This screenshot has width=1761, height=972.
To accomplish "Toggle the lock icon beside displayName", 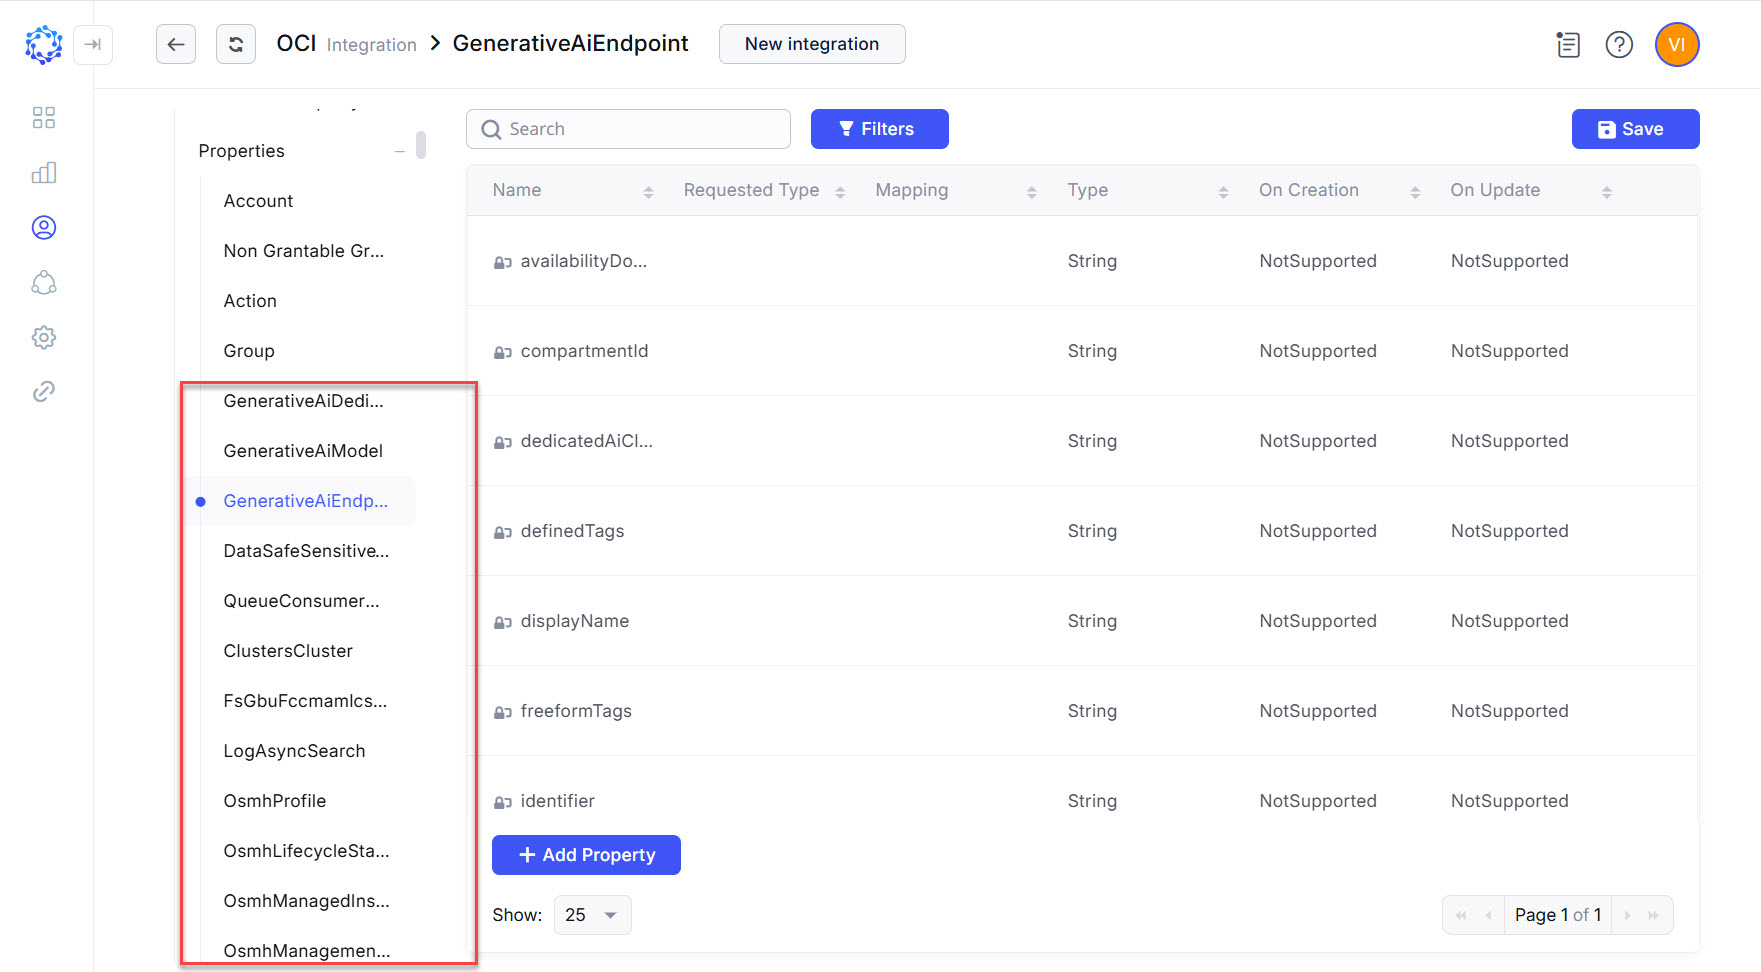I will (502, 622).
